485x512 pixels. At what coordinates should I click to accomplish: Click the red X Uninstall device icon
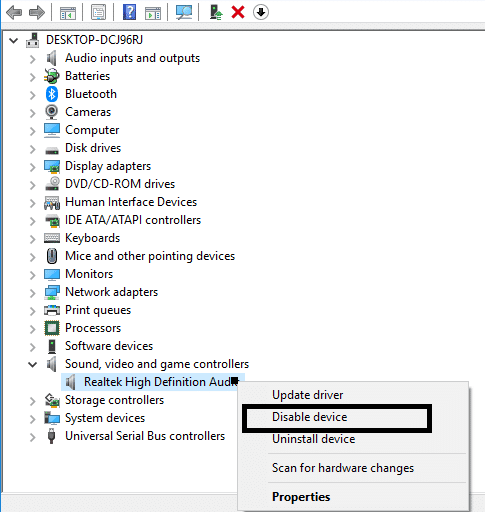238,13
